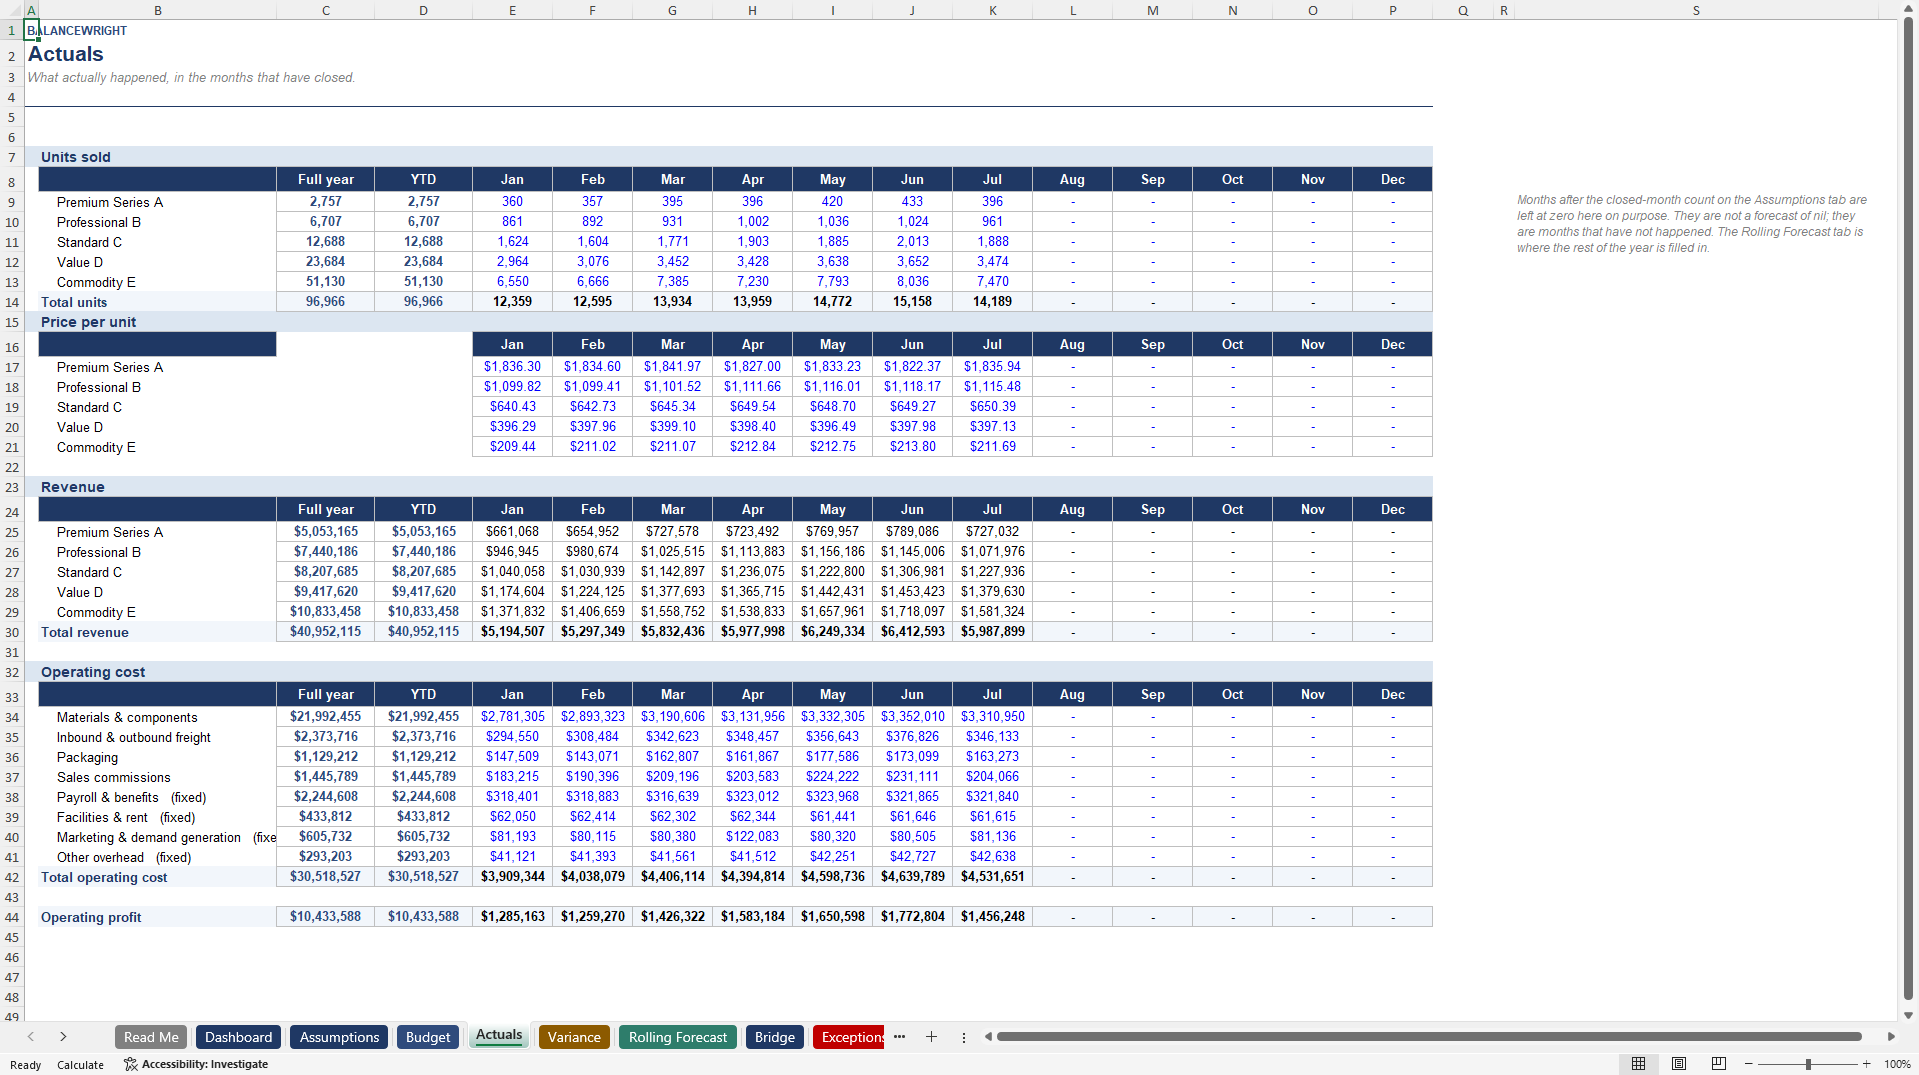Select Total units full year 96,966
1919x1075 pixels.
pos(325,301)
